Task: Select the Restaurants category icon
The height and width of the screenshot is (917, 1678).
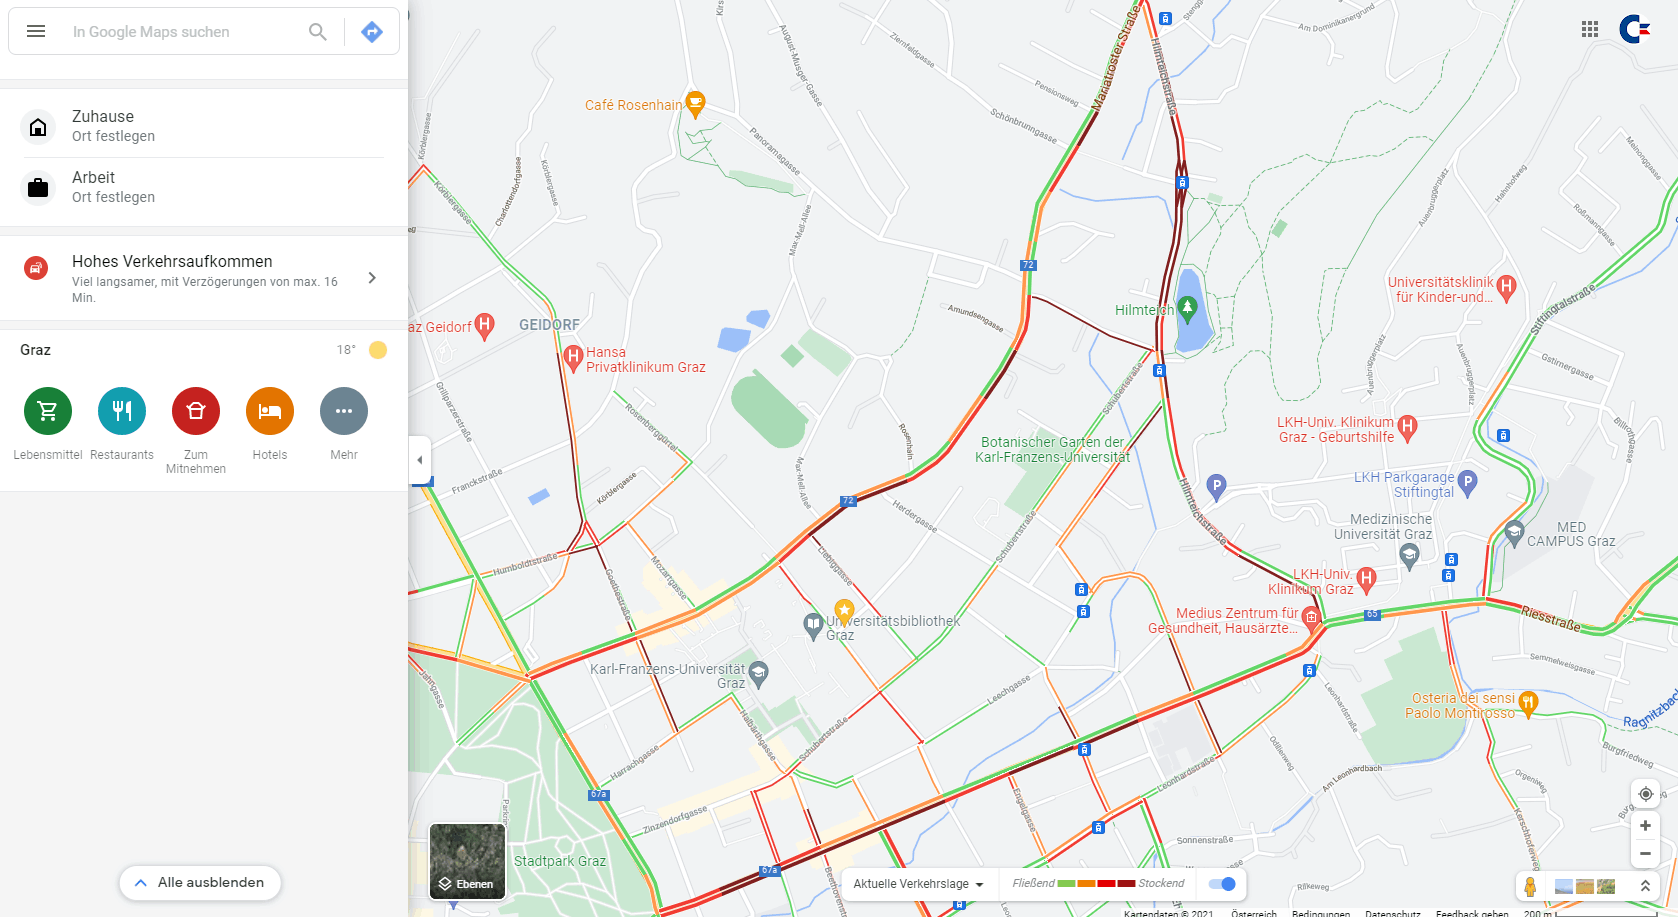Action: click(122, 411)
